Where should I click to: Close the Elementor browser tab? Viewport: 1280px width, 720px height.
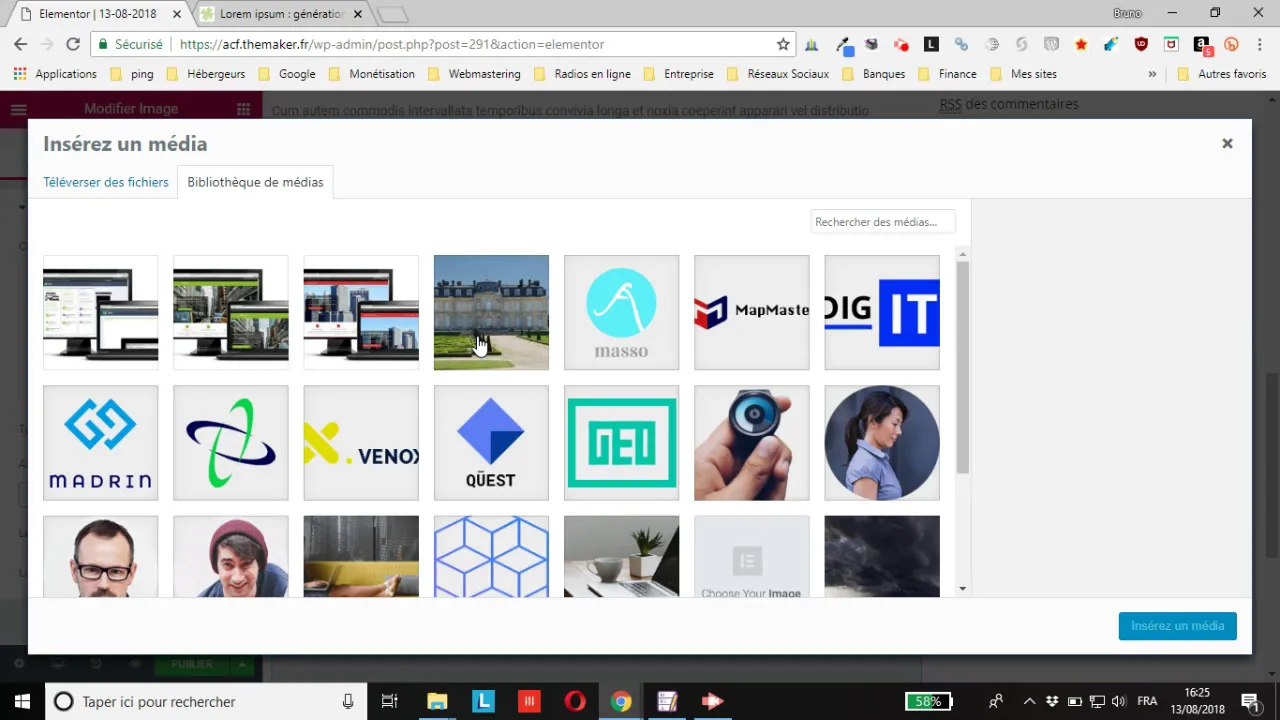[x=178, y=14]
